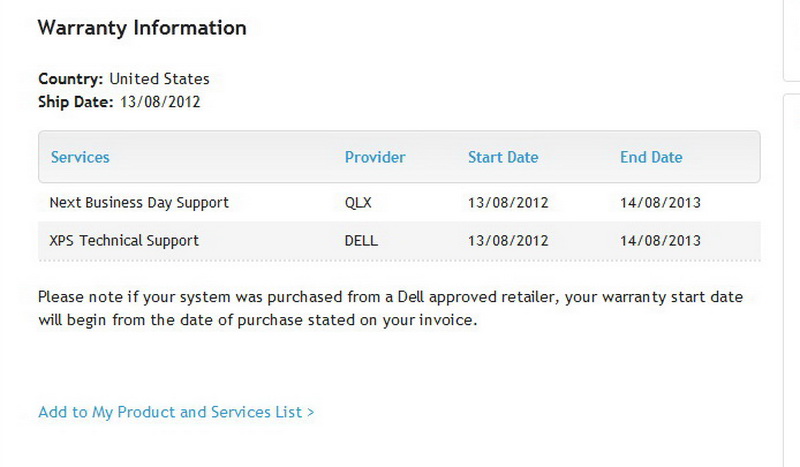Click end date of Next Business Day Support
The height and width of the screenshot is (467, 800).
point(660,203)
